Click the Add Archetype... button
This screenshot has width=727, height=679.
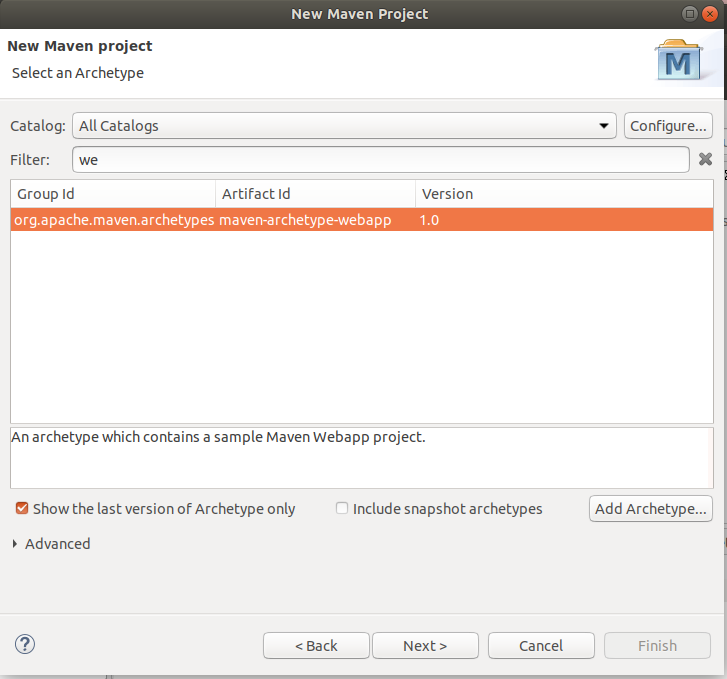(650, 509)
